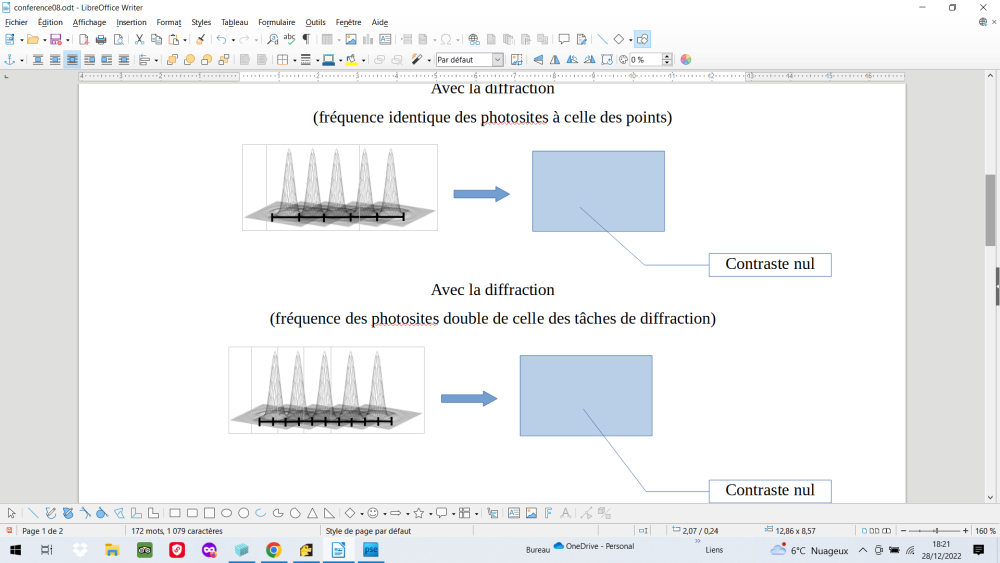Expand the Symbol Shapes smiley dropdown arrow
Image resolution: width=1000 pixels, height=563 pixels.
(384, 514)
